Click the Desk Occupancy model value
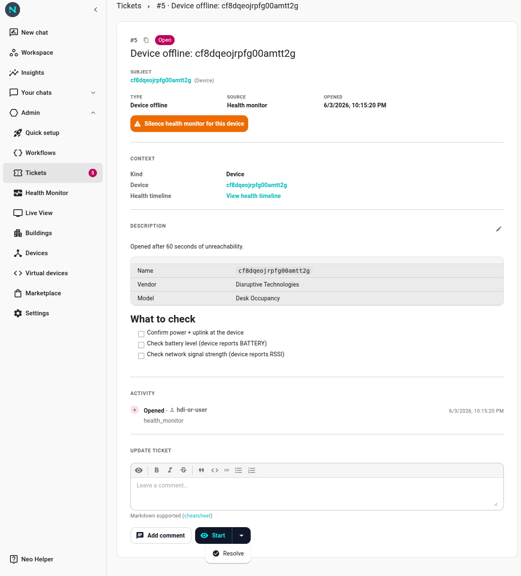The width and height of the screenshot is (521, 576). pyautogui.click(x=258, y=298)
